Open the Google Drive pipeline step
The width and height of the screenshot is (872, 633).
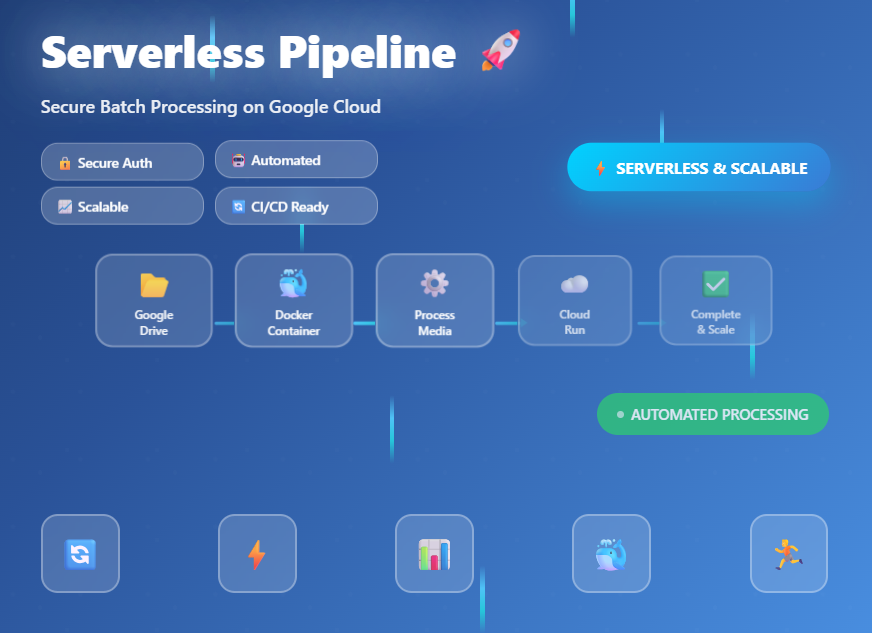(x=154, y=300)
